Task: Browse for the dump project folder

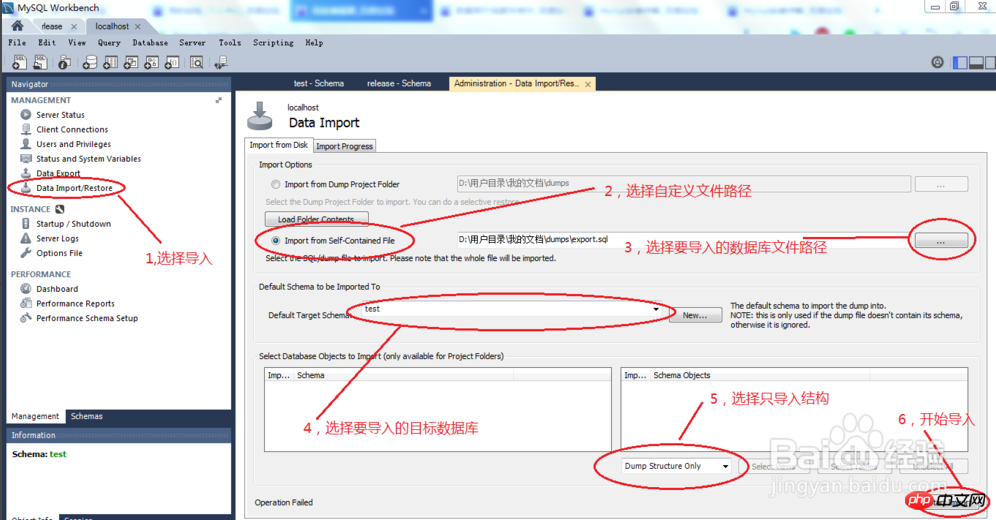Action: [x=941, y=185]
